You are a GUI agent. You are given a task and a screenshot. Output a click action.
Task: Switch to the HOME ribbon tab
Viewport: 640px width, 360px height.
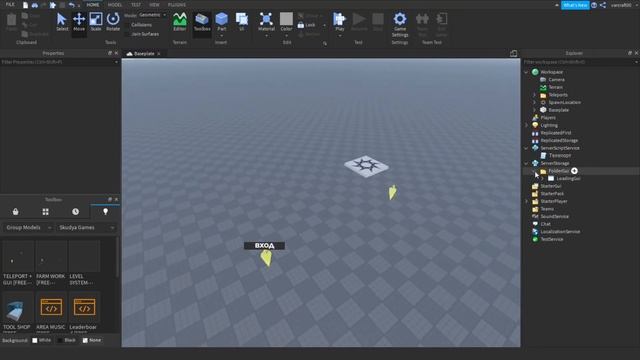(x=93, y=4)
